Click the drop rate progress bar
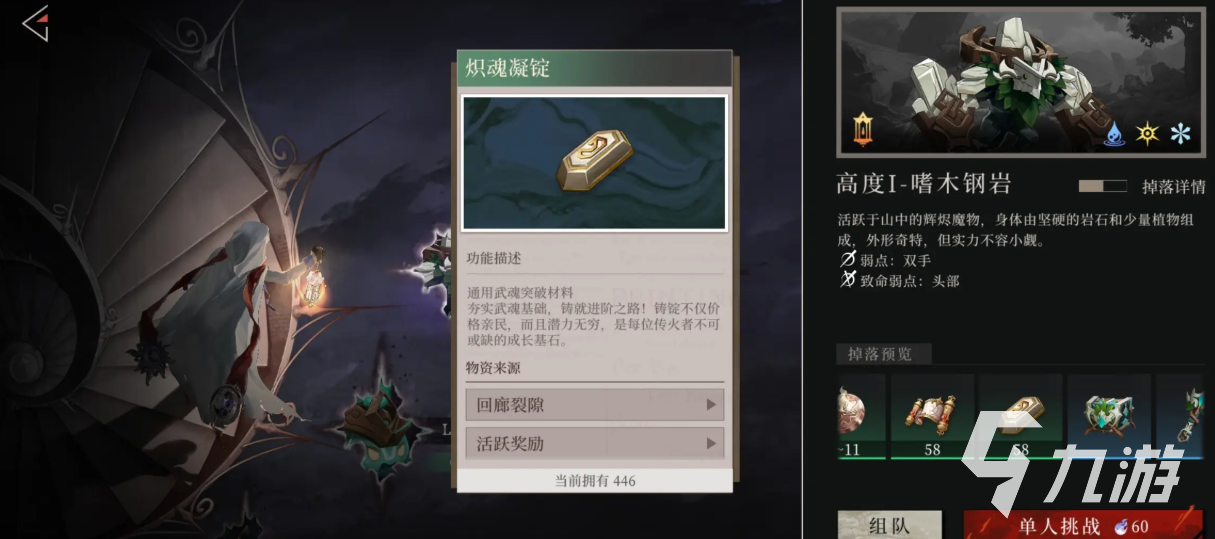 pos(1103,186)
